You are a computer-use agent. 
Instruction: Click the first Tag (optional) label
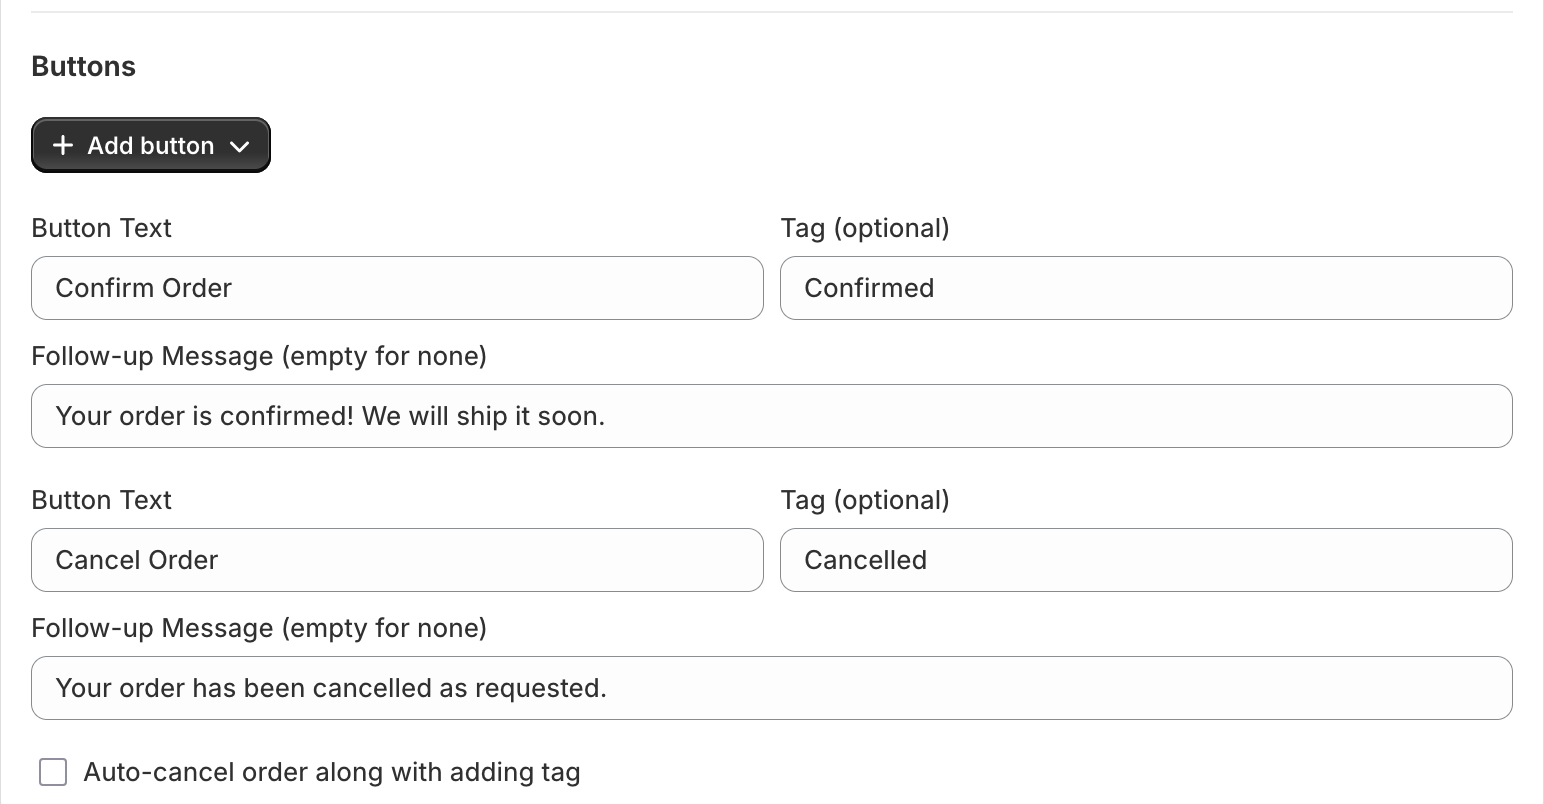pyautogui.click(x=865, y=228)
